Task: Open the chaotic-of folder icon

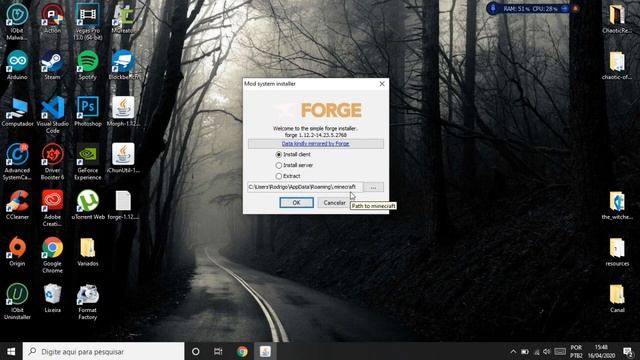Action: pyautogui.click(x=617, y=65)
